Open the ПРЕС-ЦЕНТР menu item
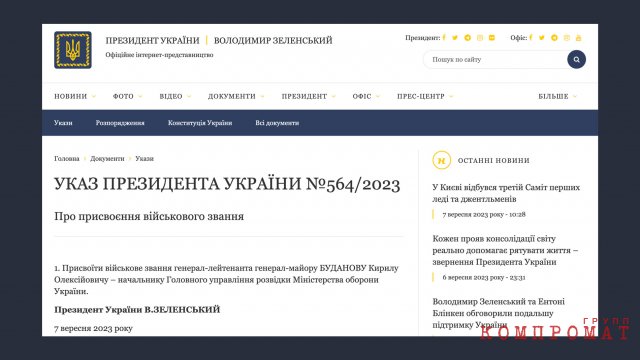The height and width of the screenshot is (360, 640). [x=421, y=96]
